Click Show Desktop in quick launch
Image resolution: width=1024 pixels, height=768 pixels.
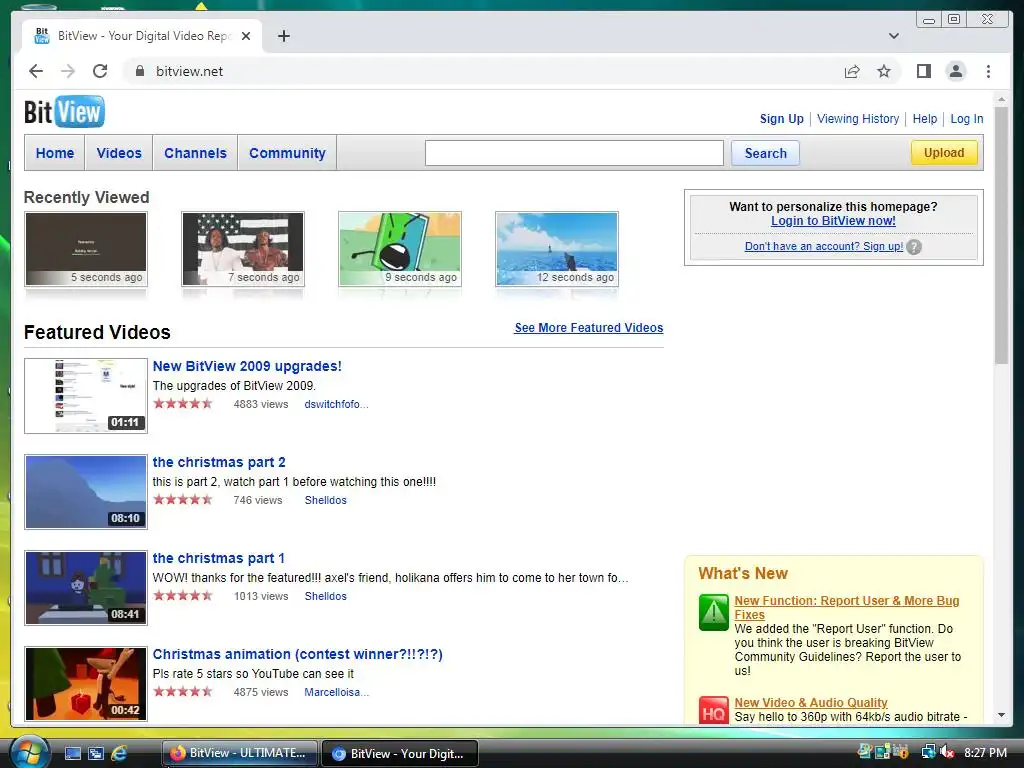72,753
